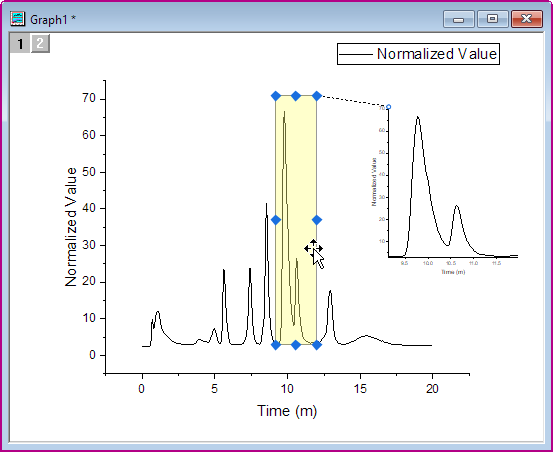Click the Graph1 title bar text

53,20
